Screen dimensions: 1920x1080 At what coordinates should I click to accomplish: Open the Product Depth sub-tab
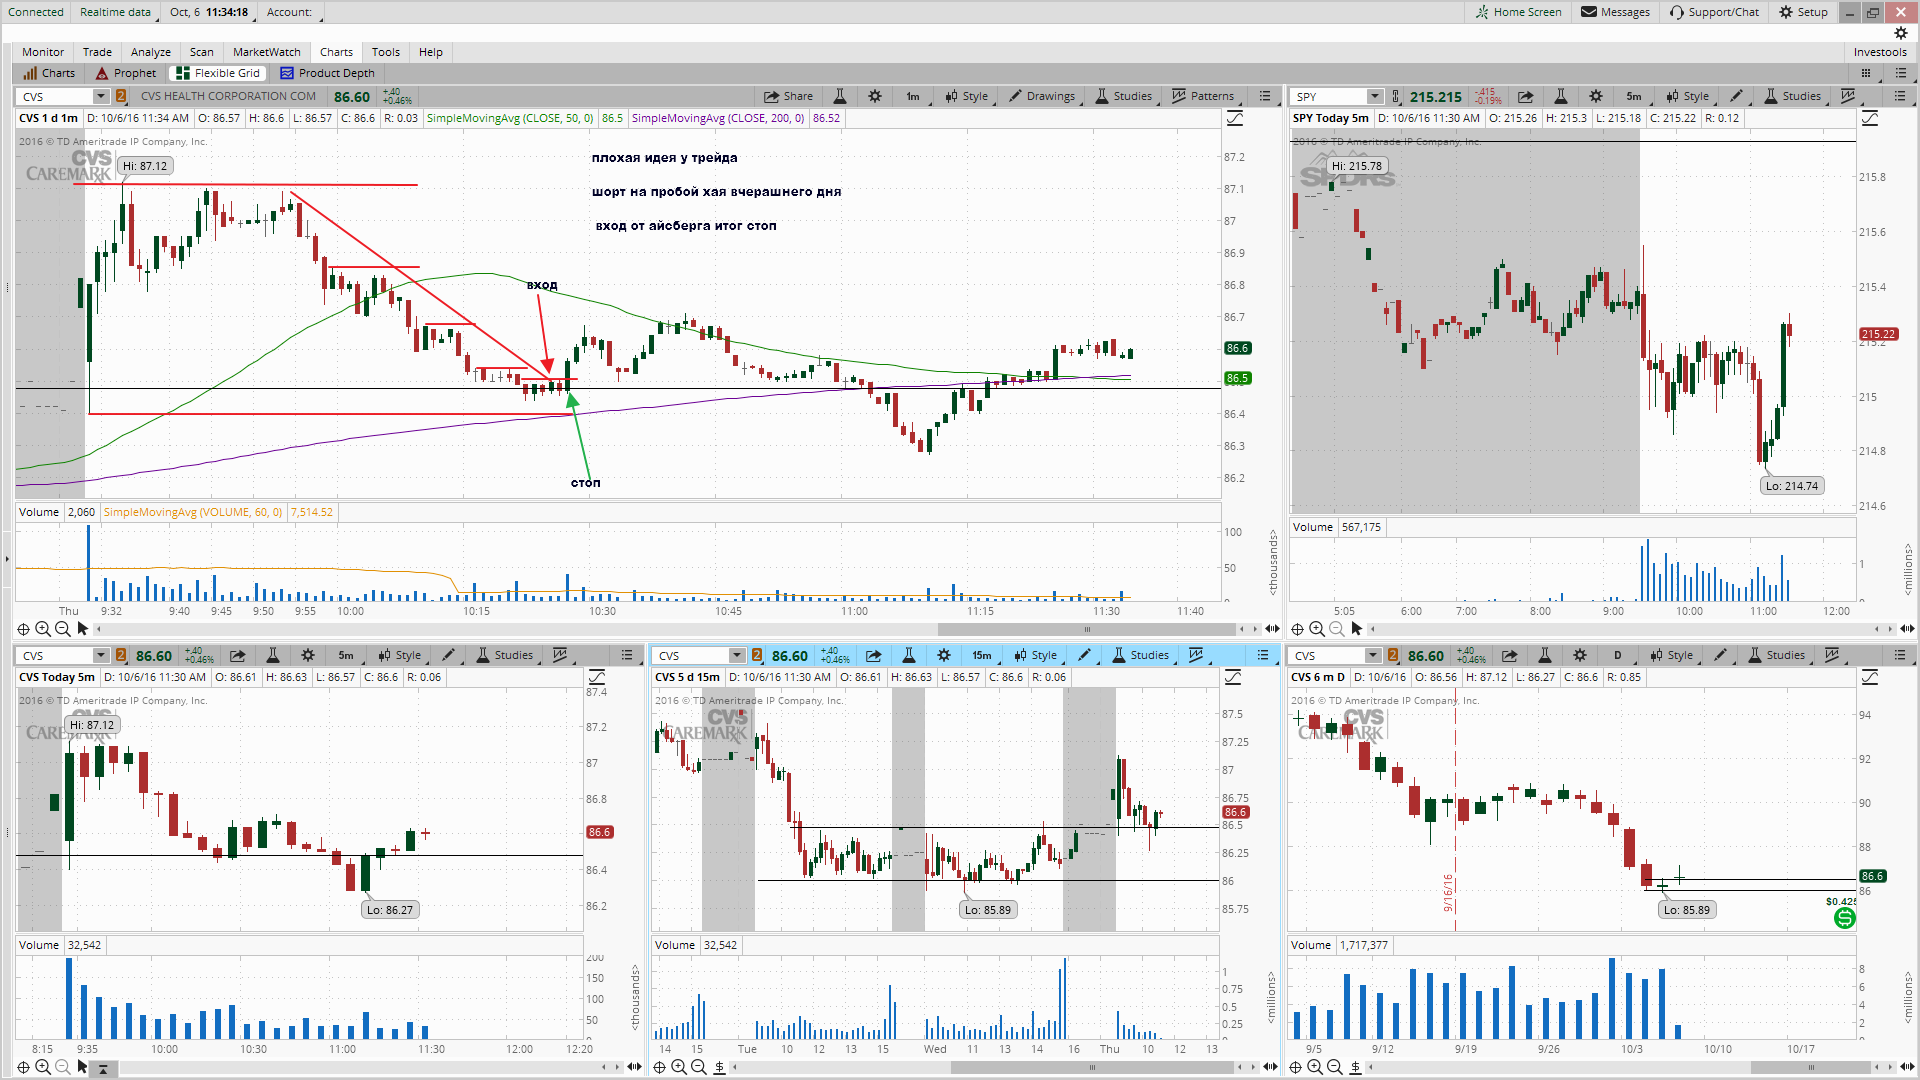(328, 73)
